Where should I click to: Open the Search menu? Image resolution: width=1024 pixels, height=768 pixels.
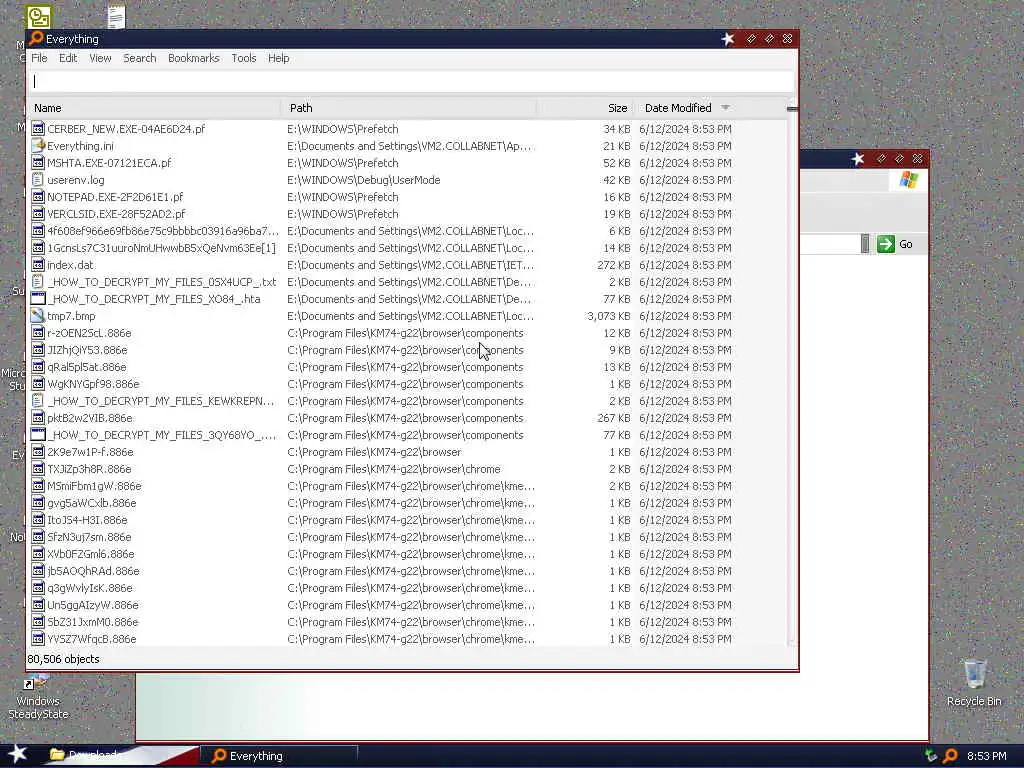[x=140, y=58]
